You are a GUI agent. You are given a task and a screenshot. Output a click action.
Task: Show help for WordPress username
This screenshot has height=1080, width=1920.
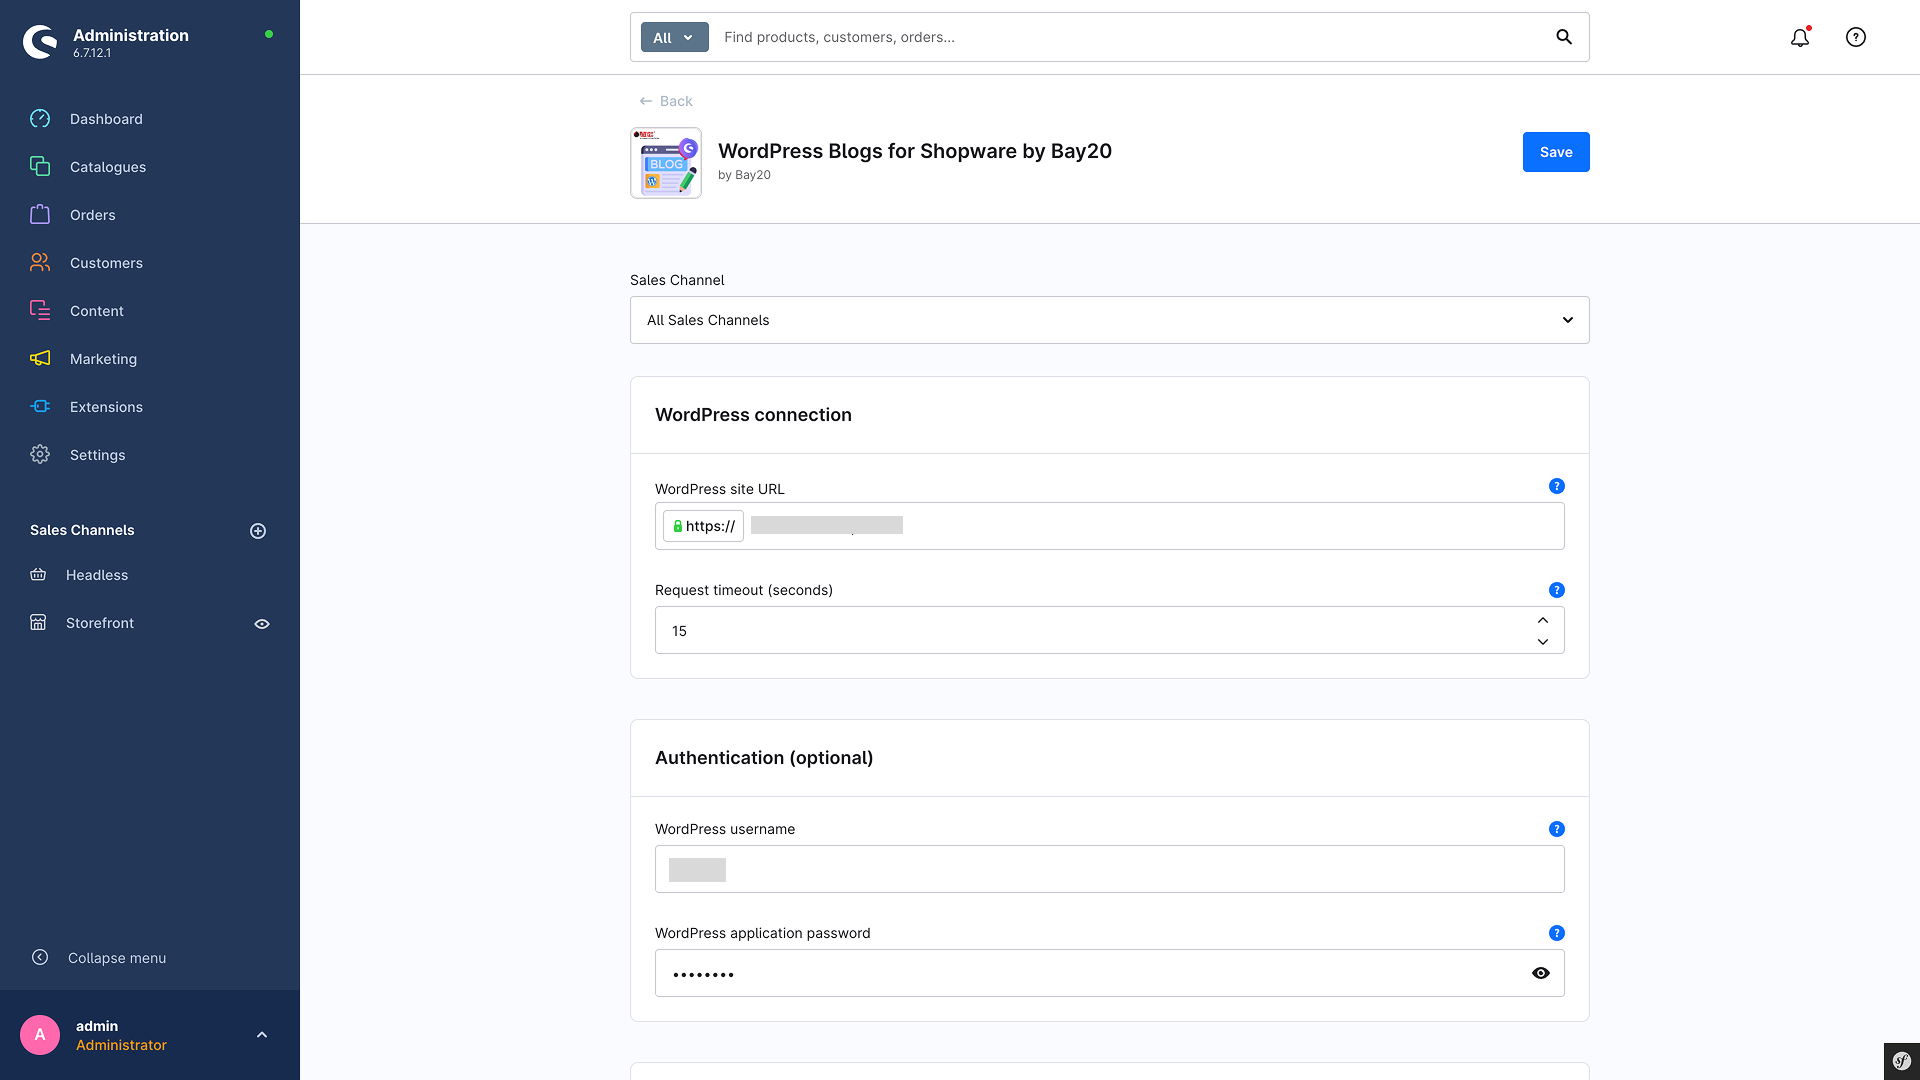click(1557, 829)
